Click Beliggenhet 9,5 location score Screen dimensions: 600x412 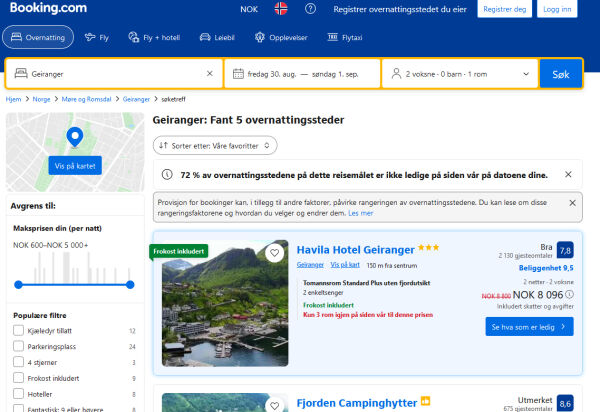click(546, 268)
